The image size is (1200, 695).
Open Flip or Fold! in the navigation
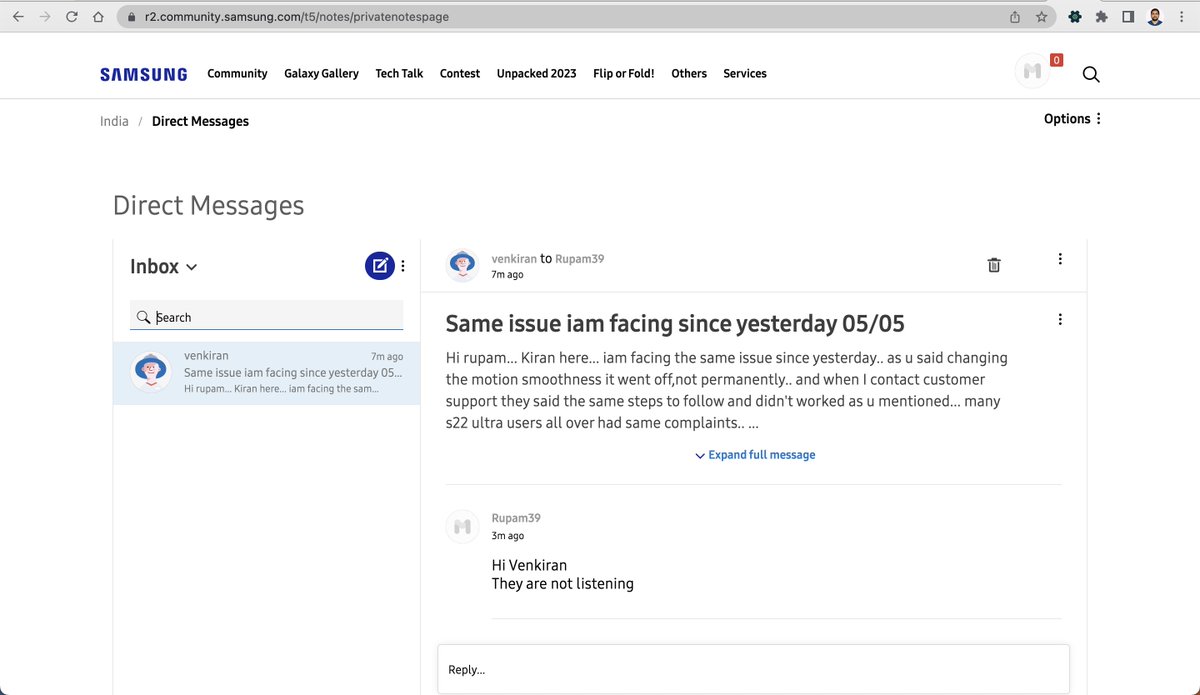pyautogui.click(x=624, y=74)
